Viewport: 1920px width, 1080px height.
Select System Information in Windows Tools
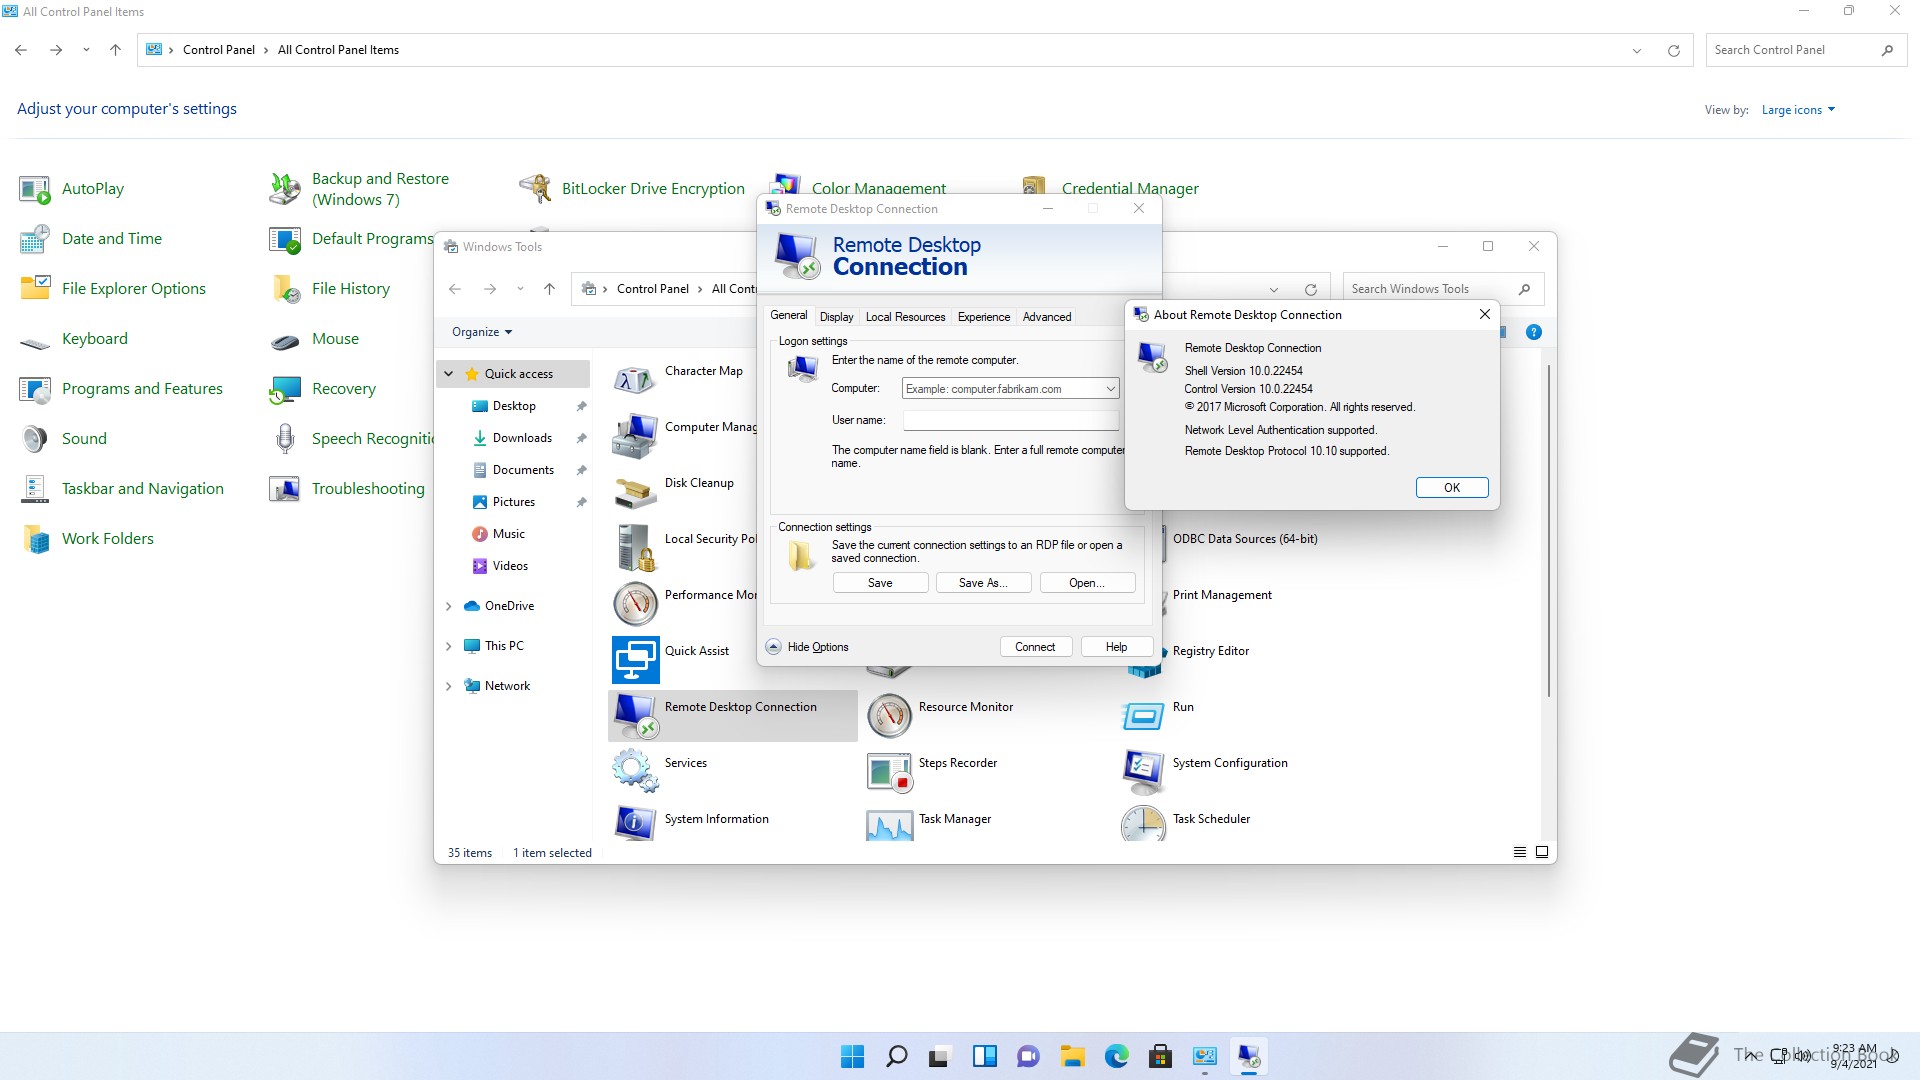(x=716, y=819)
